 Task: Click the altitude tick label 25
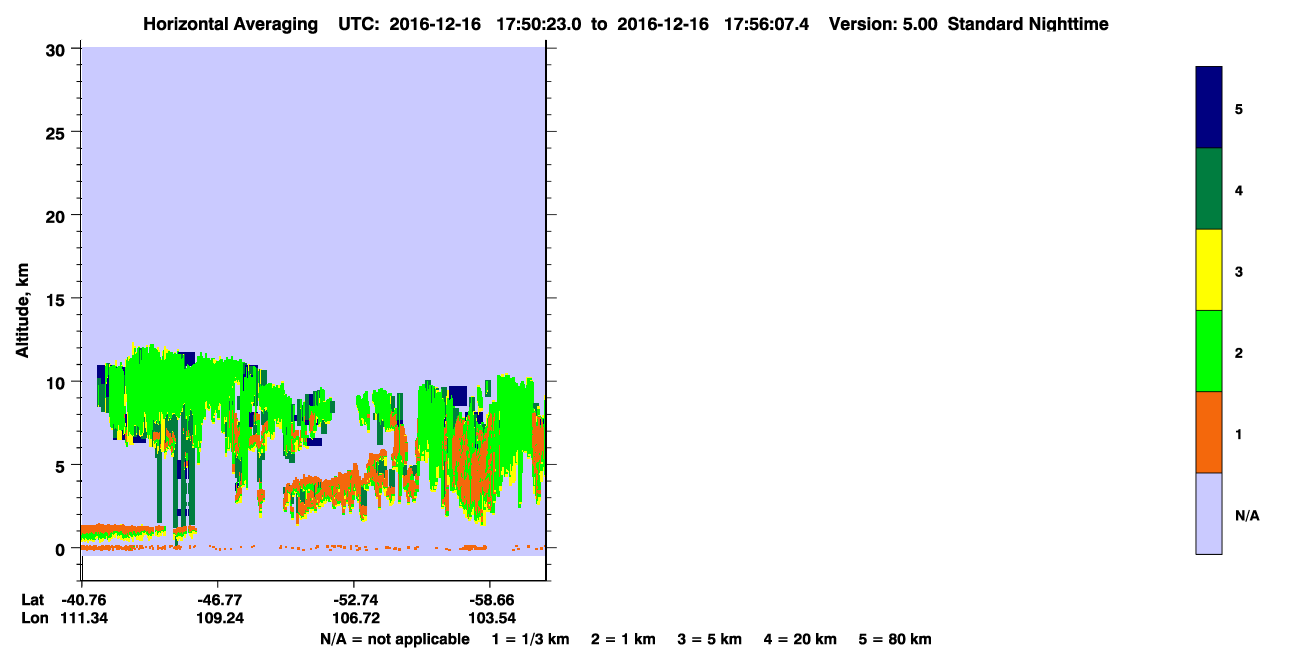(57, 132)
